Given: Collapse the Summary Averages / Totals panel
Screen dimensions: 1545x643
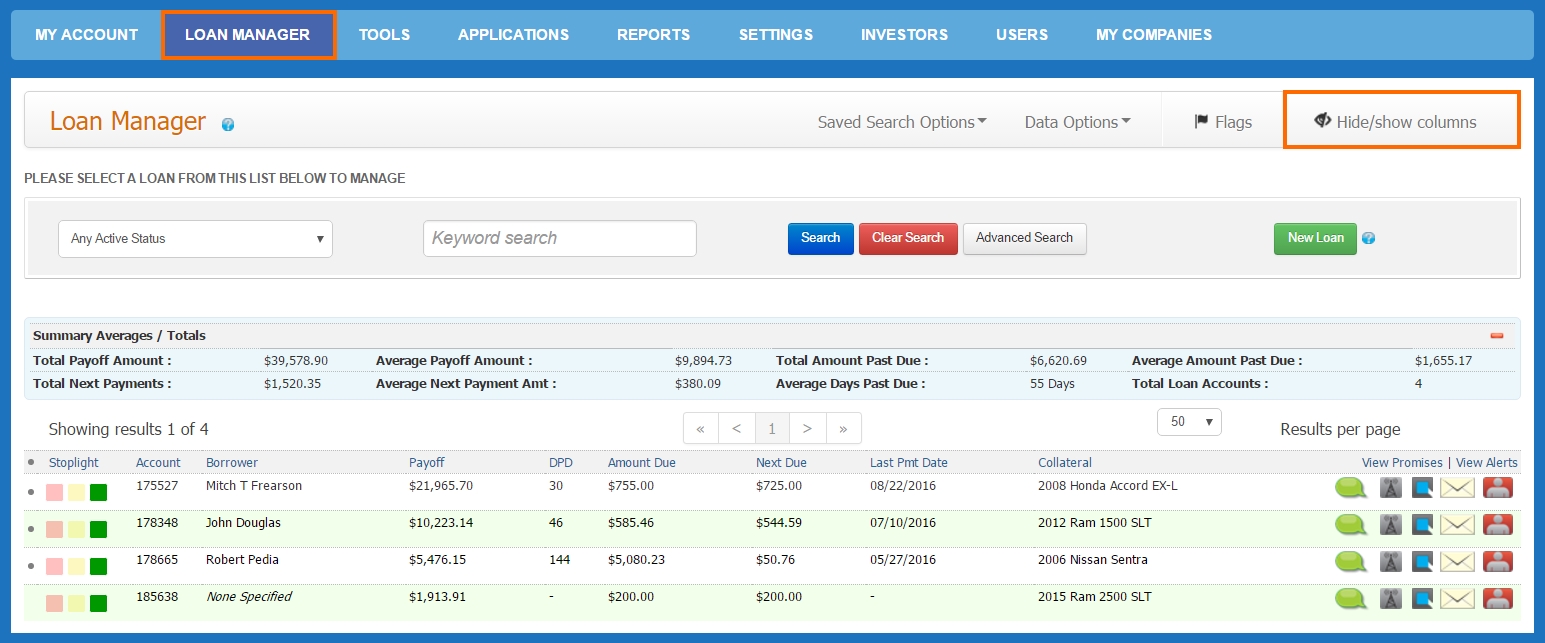Looking at the screenshot, I should click(x=1497, y=336).
